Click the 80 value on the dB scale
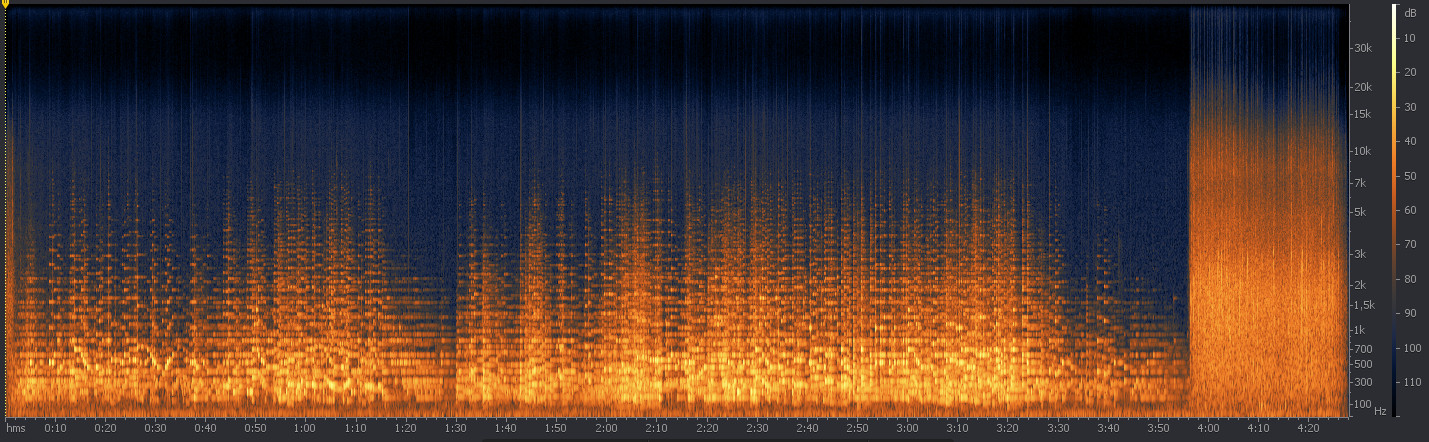This screenshot has width=1429, height=442. (1409, 279)
